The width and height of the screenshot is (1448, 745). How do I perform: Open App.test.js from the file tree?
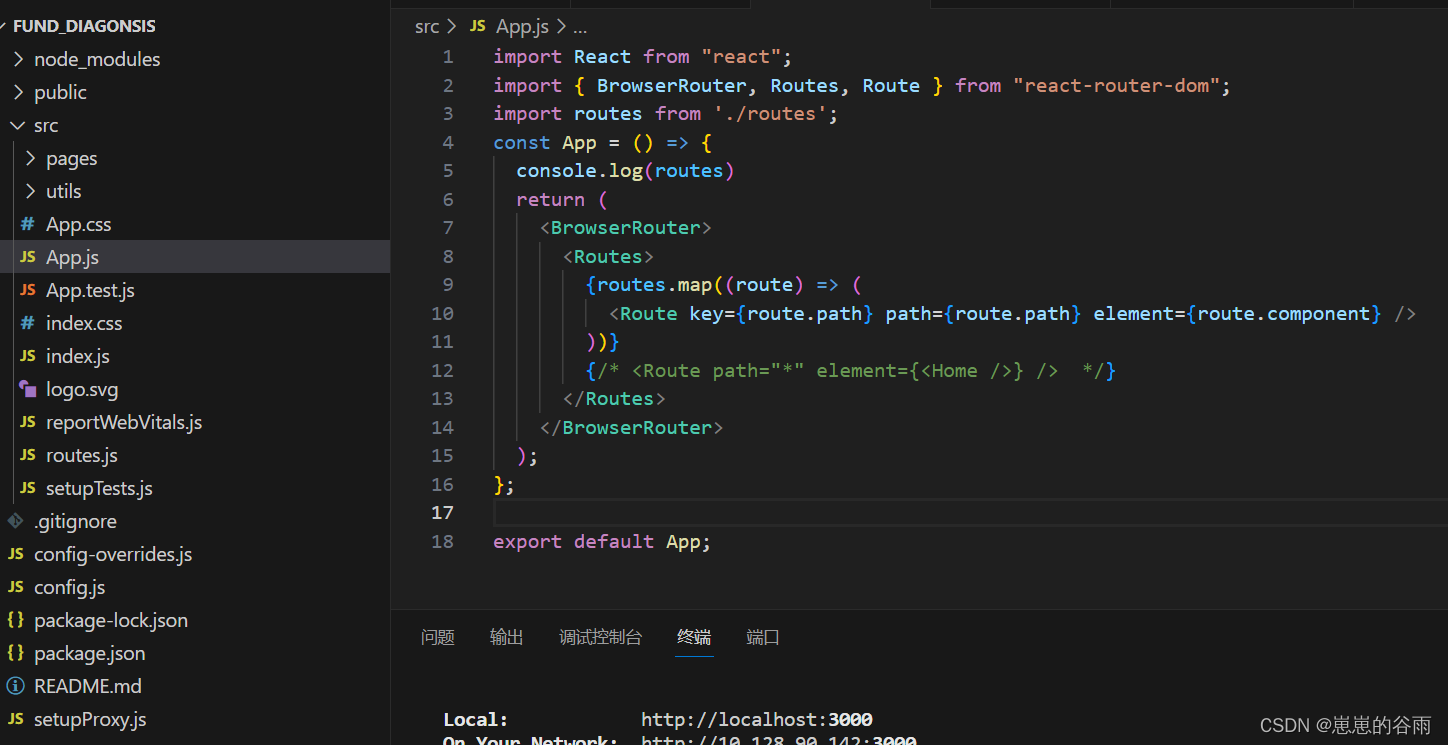[195, 290]
